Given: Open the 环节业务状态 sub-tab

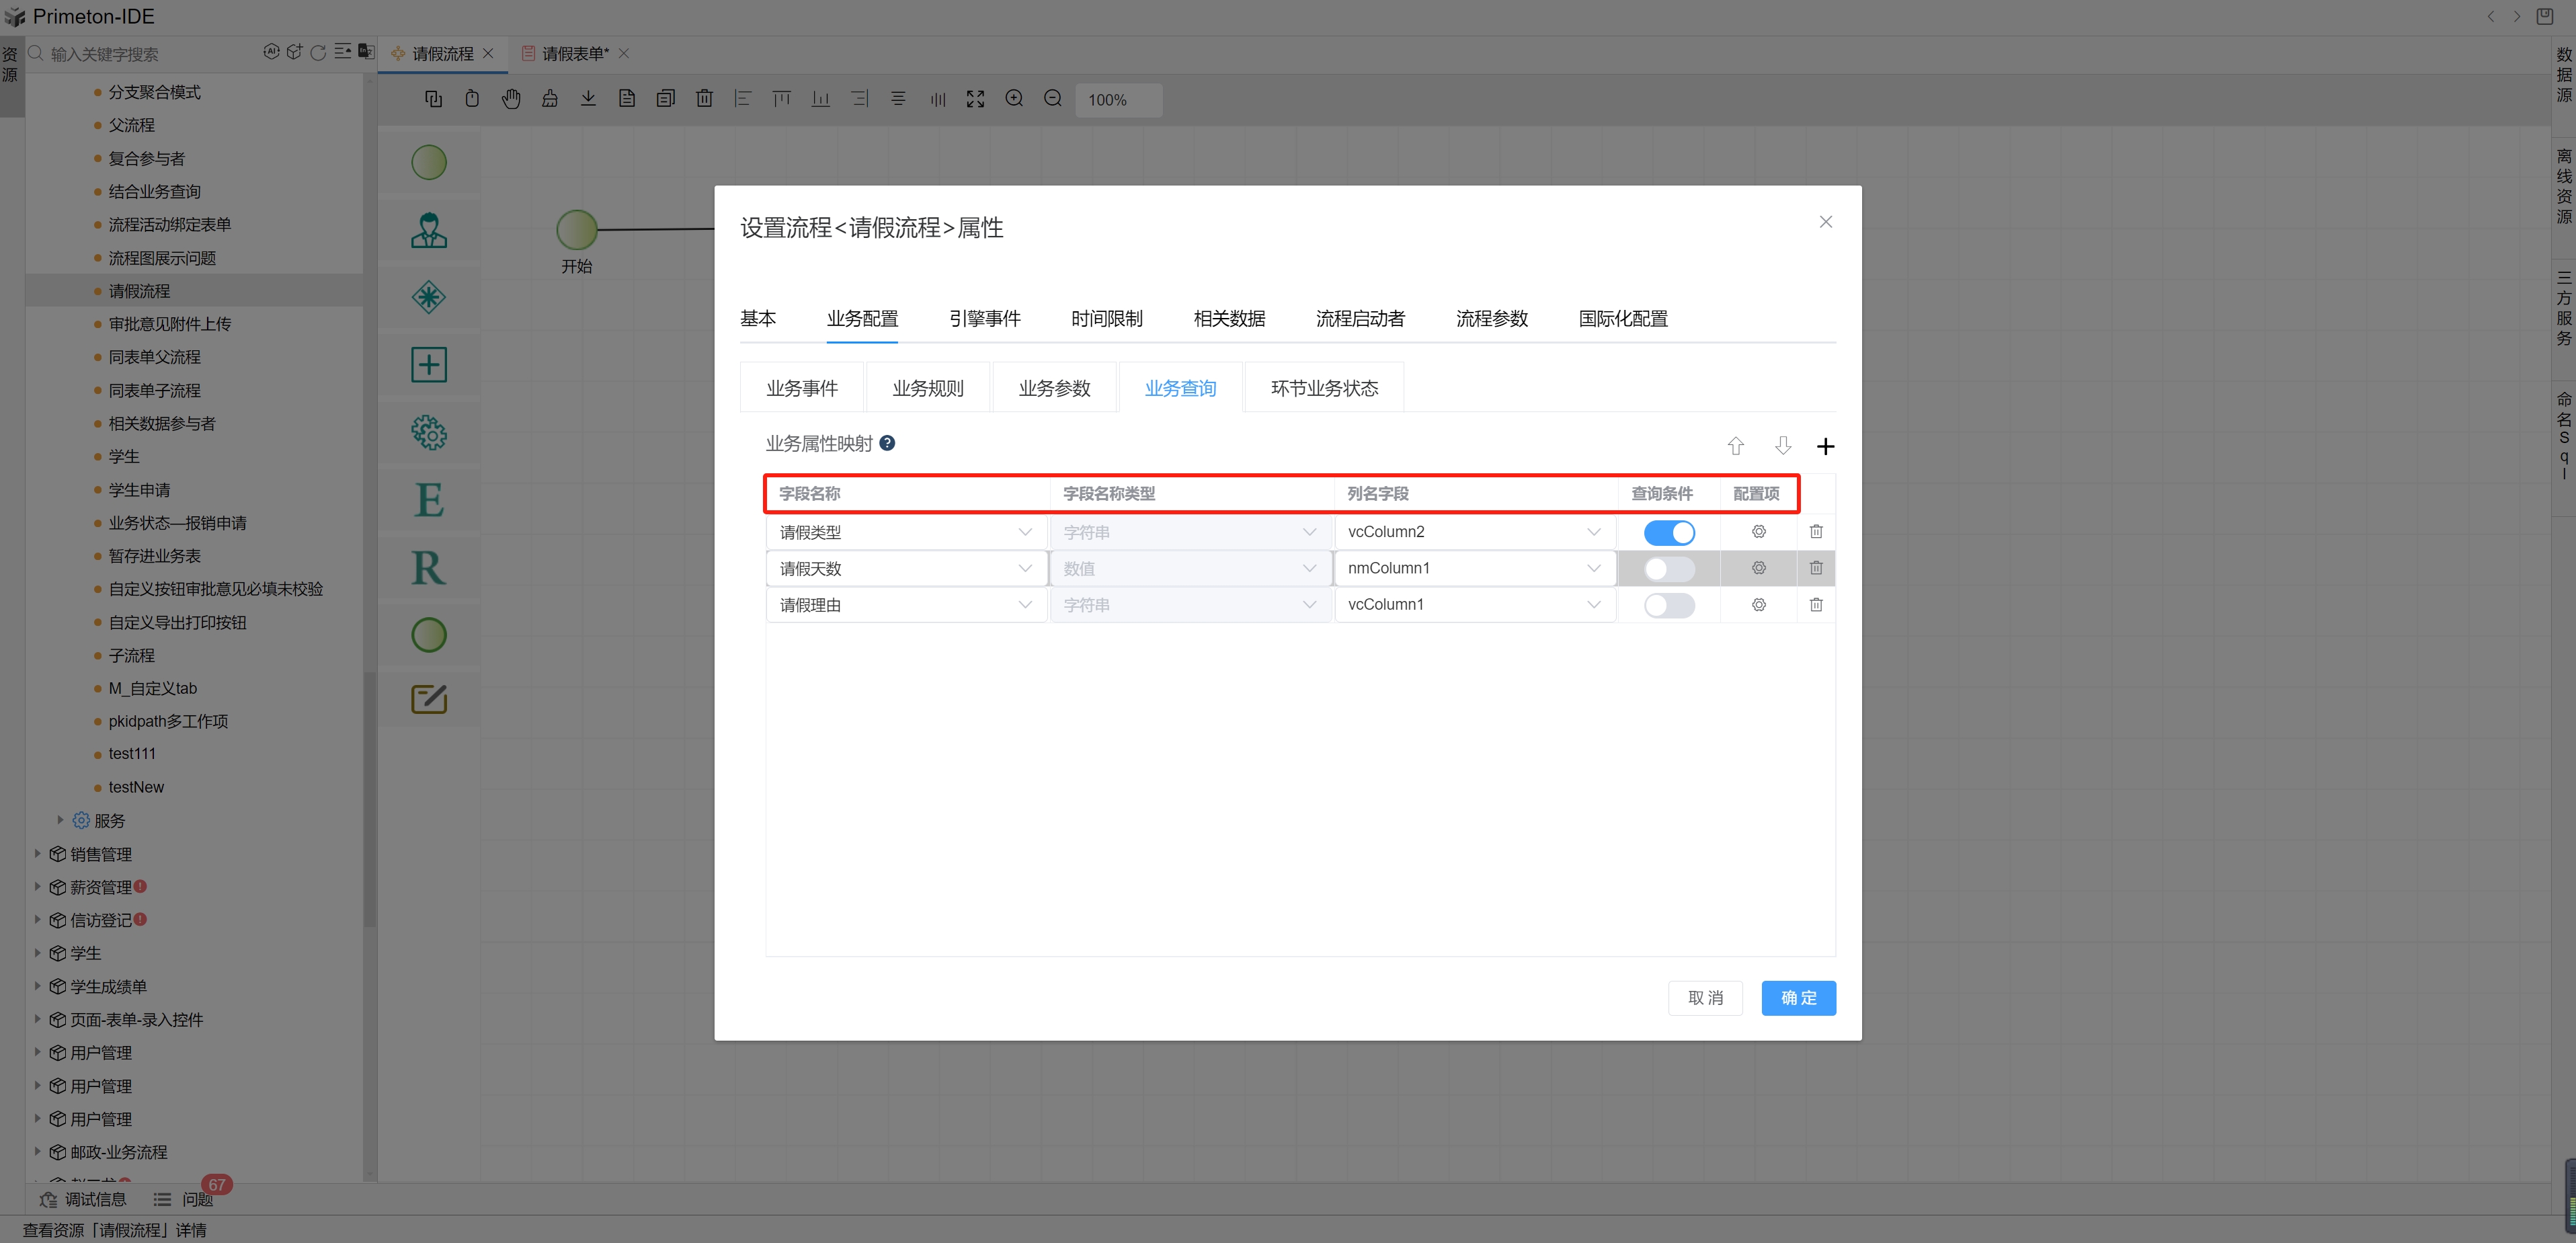Looking at the screenshot, I should [x=1324, y=388].
